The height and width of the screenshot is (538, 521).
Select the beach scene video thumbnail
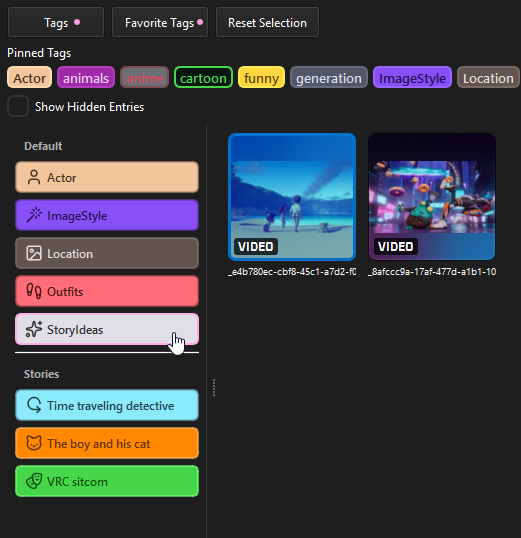pyautogui.click(x=292, y=197)
